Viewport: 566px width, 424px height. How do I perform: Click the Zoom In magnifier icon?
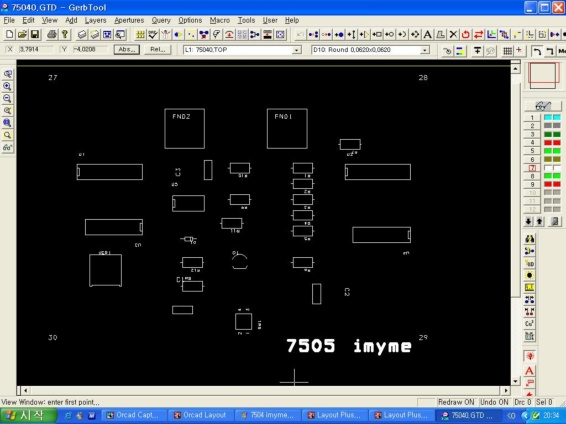[x=7, y=86]
